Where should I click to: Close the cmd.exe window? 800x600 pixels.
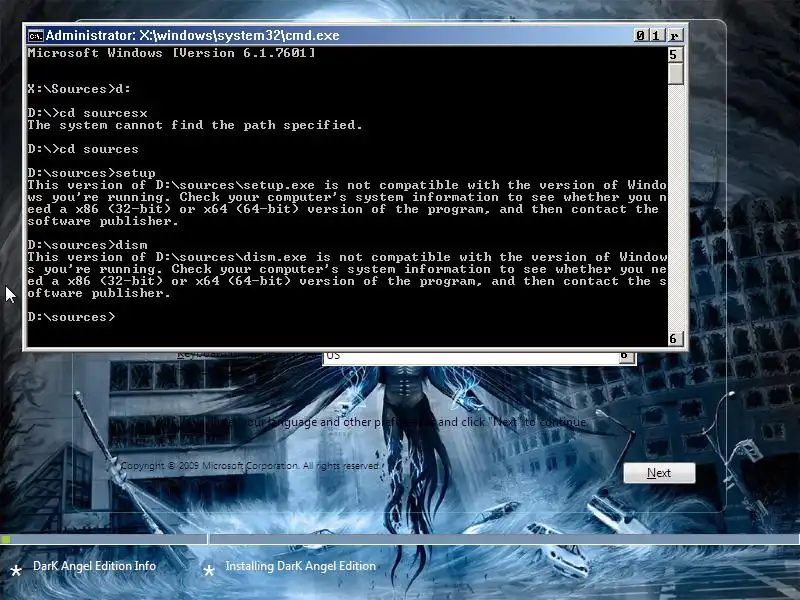(674, 36)
